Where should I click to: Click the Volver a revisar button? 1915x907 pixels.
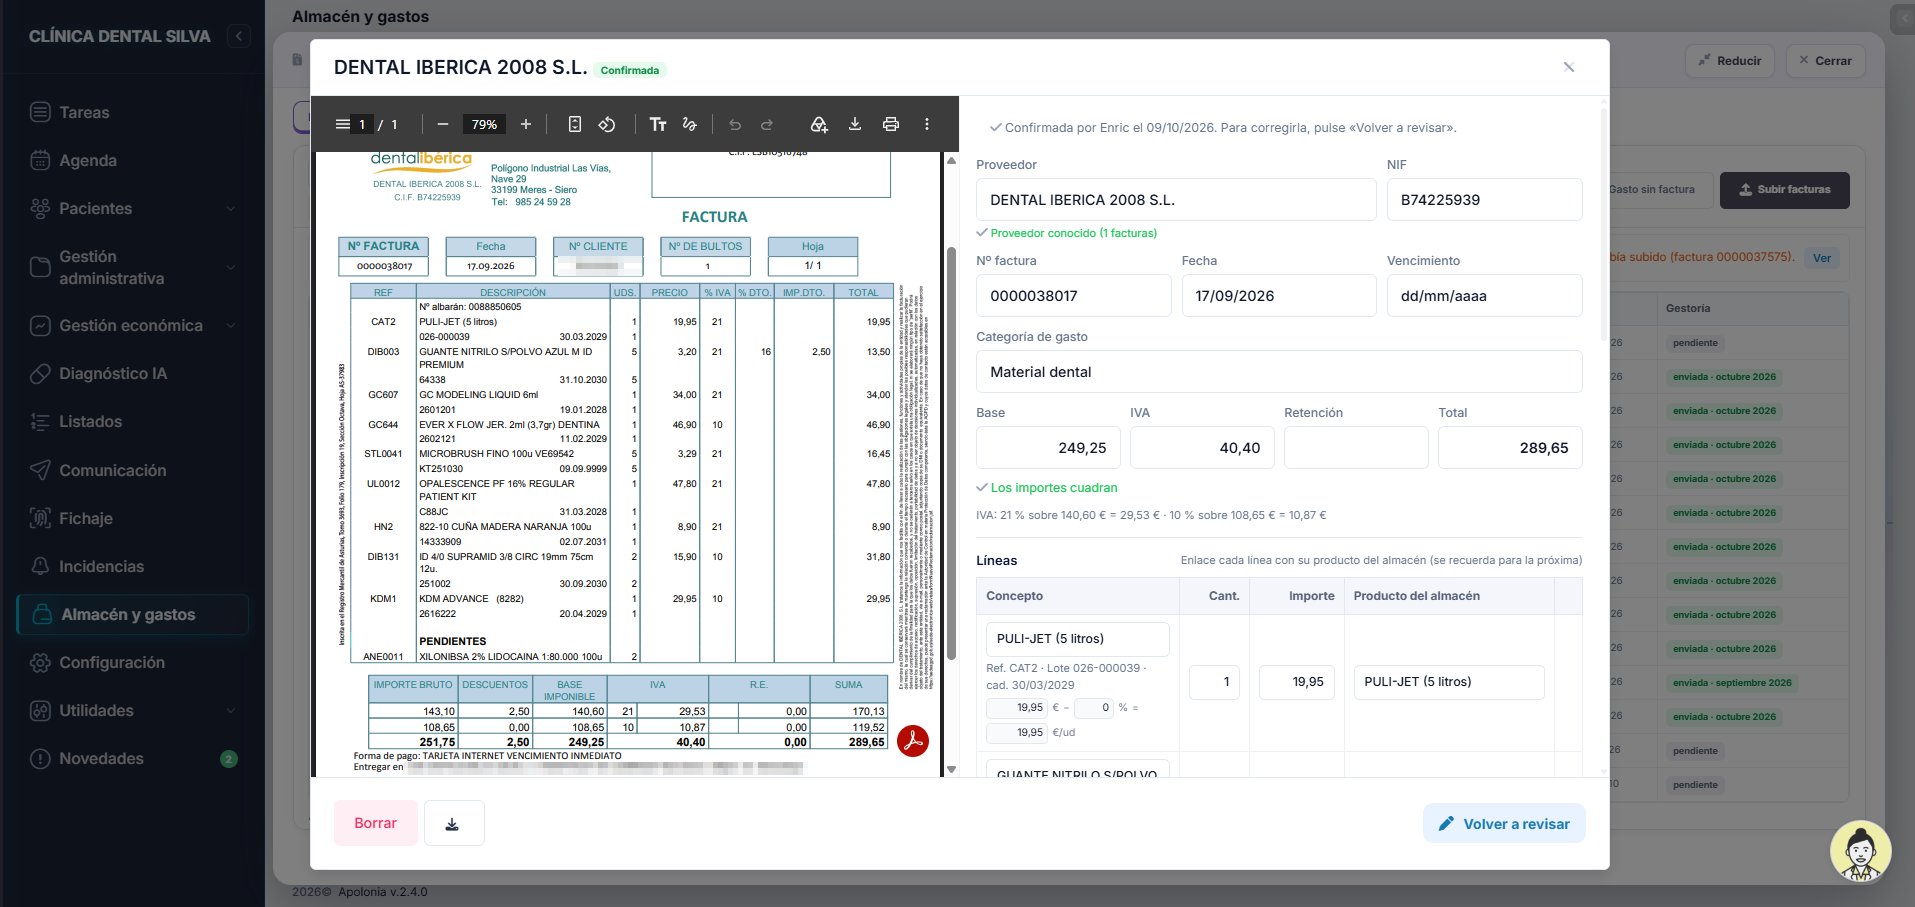point(1504,824)
